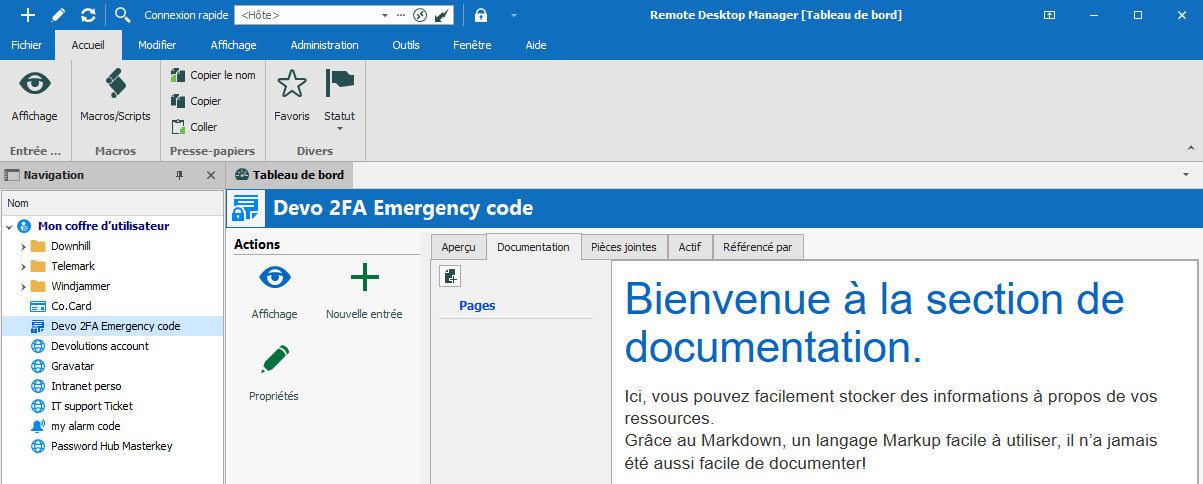Select the Password Hub Masterkey entry
This screenshot has width=1203, height=484.
[x=111, y=446]
